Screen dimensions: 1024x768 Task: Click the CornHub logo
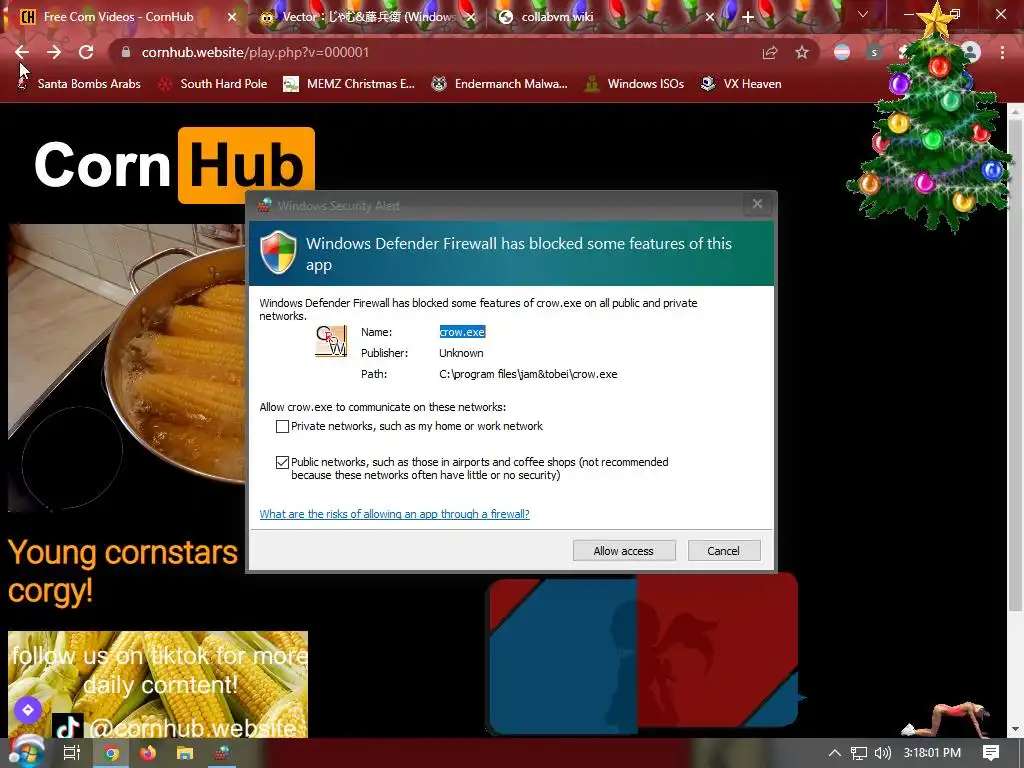pos(174,165)
